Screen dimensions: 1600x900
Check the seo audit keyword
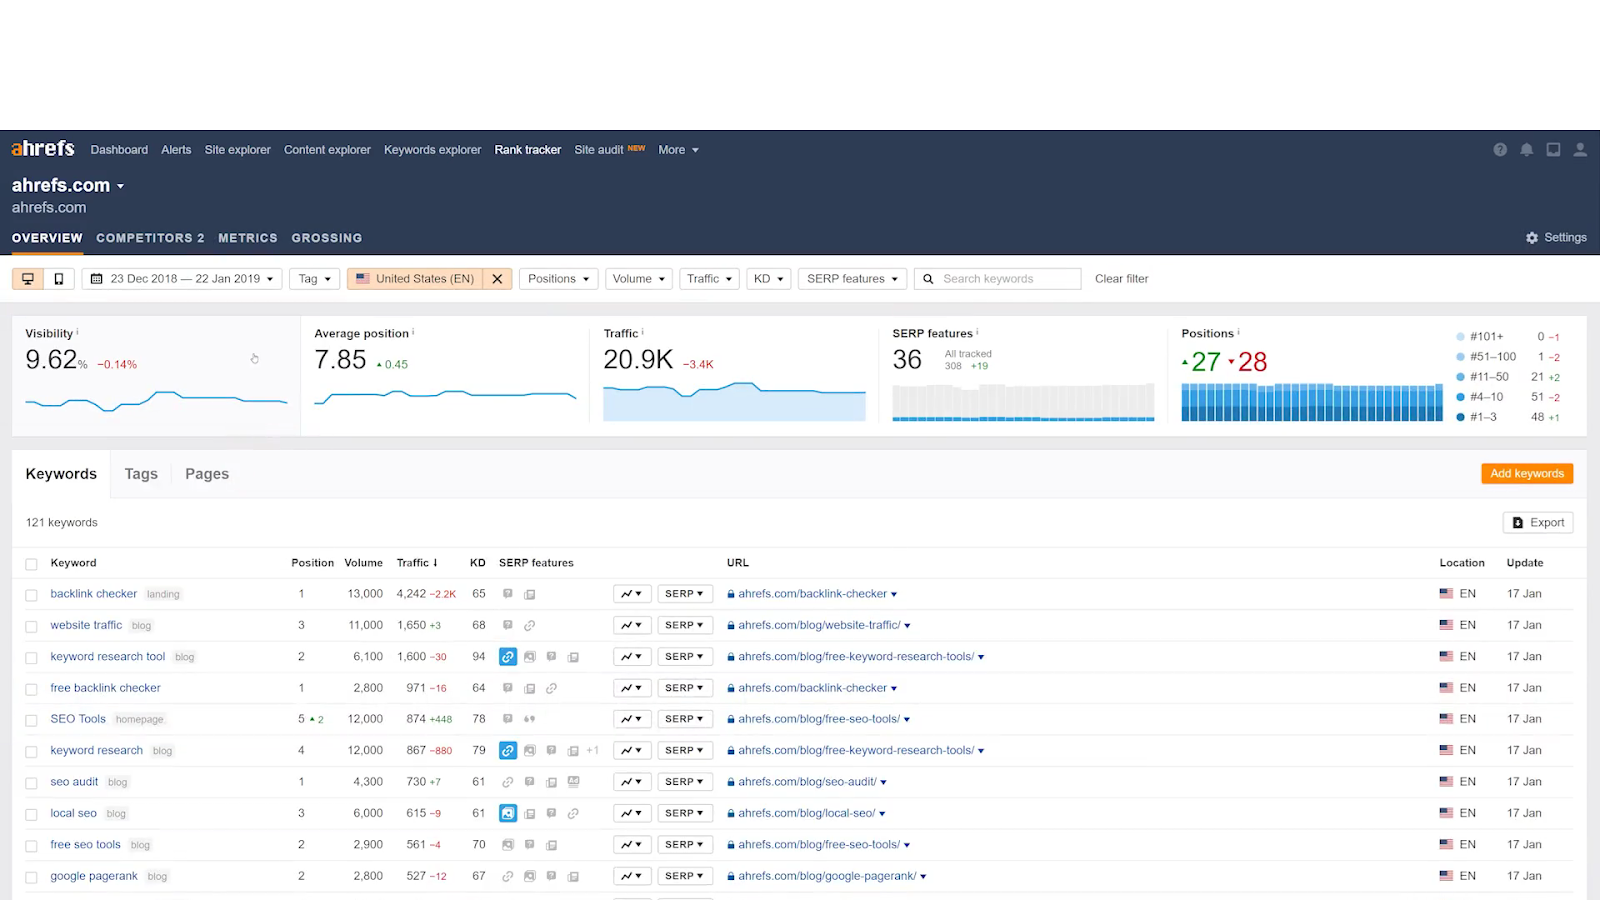tap(31, 783)
